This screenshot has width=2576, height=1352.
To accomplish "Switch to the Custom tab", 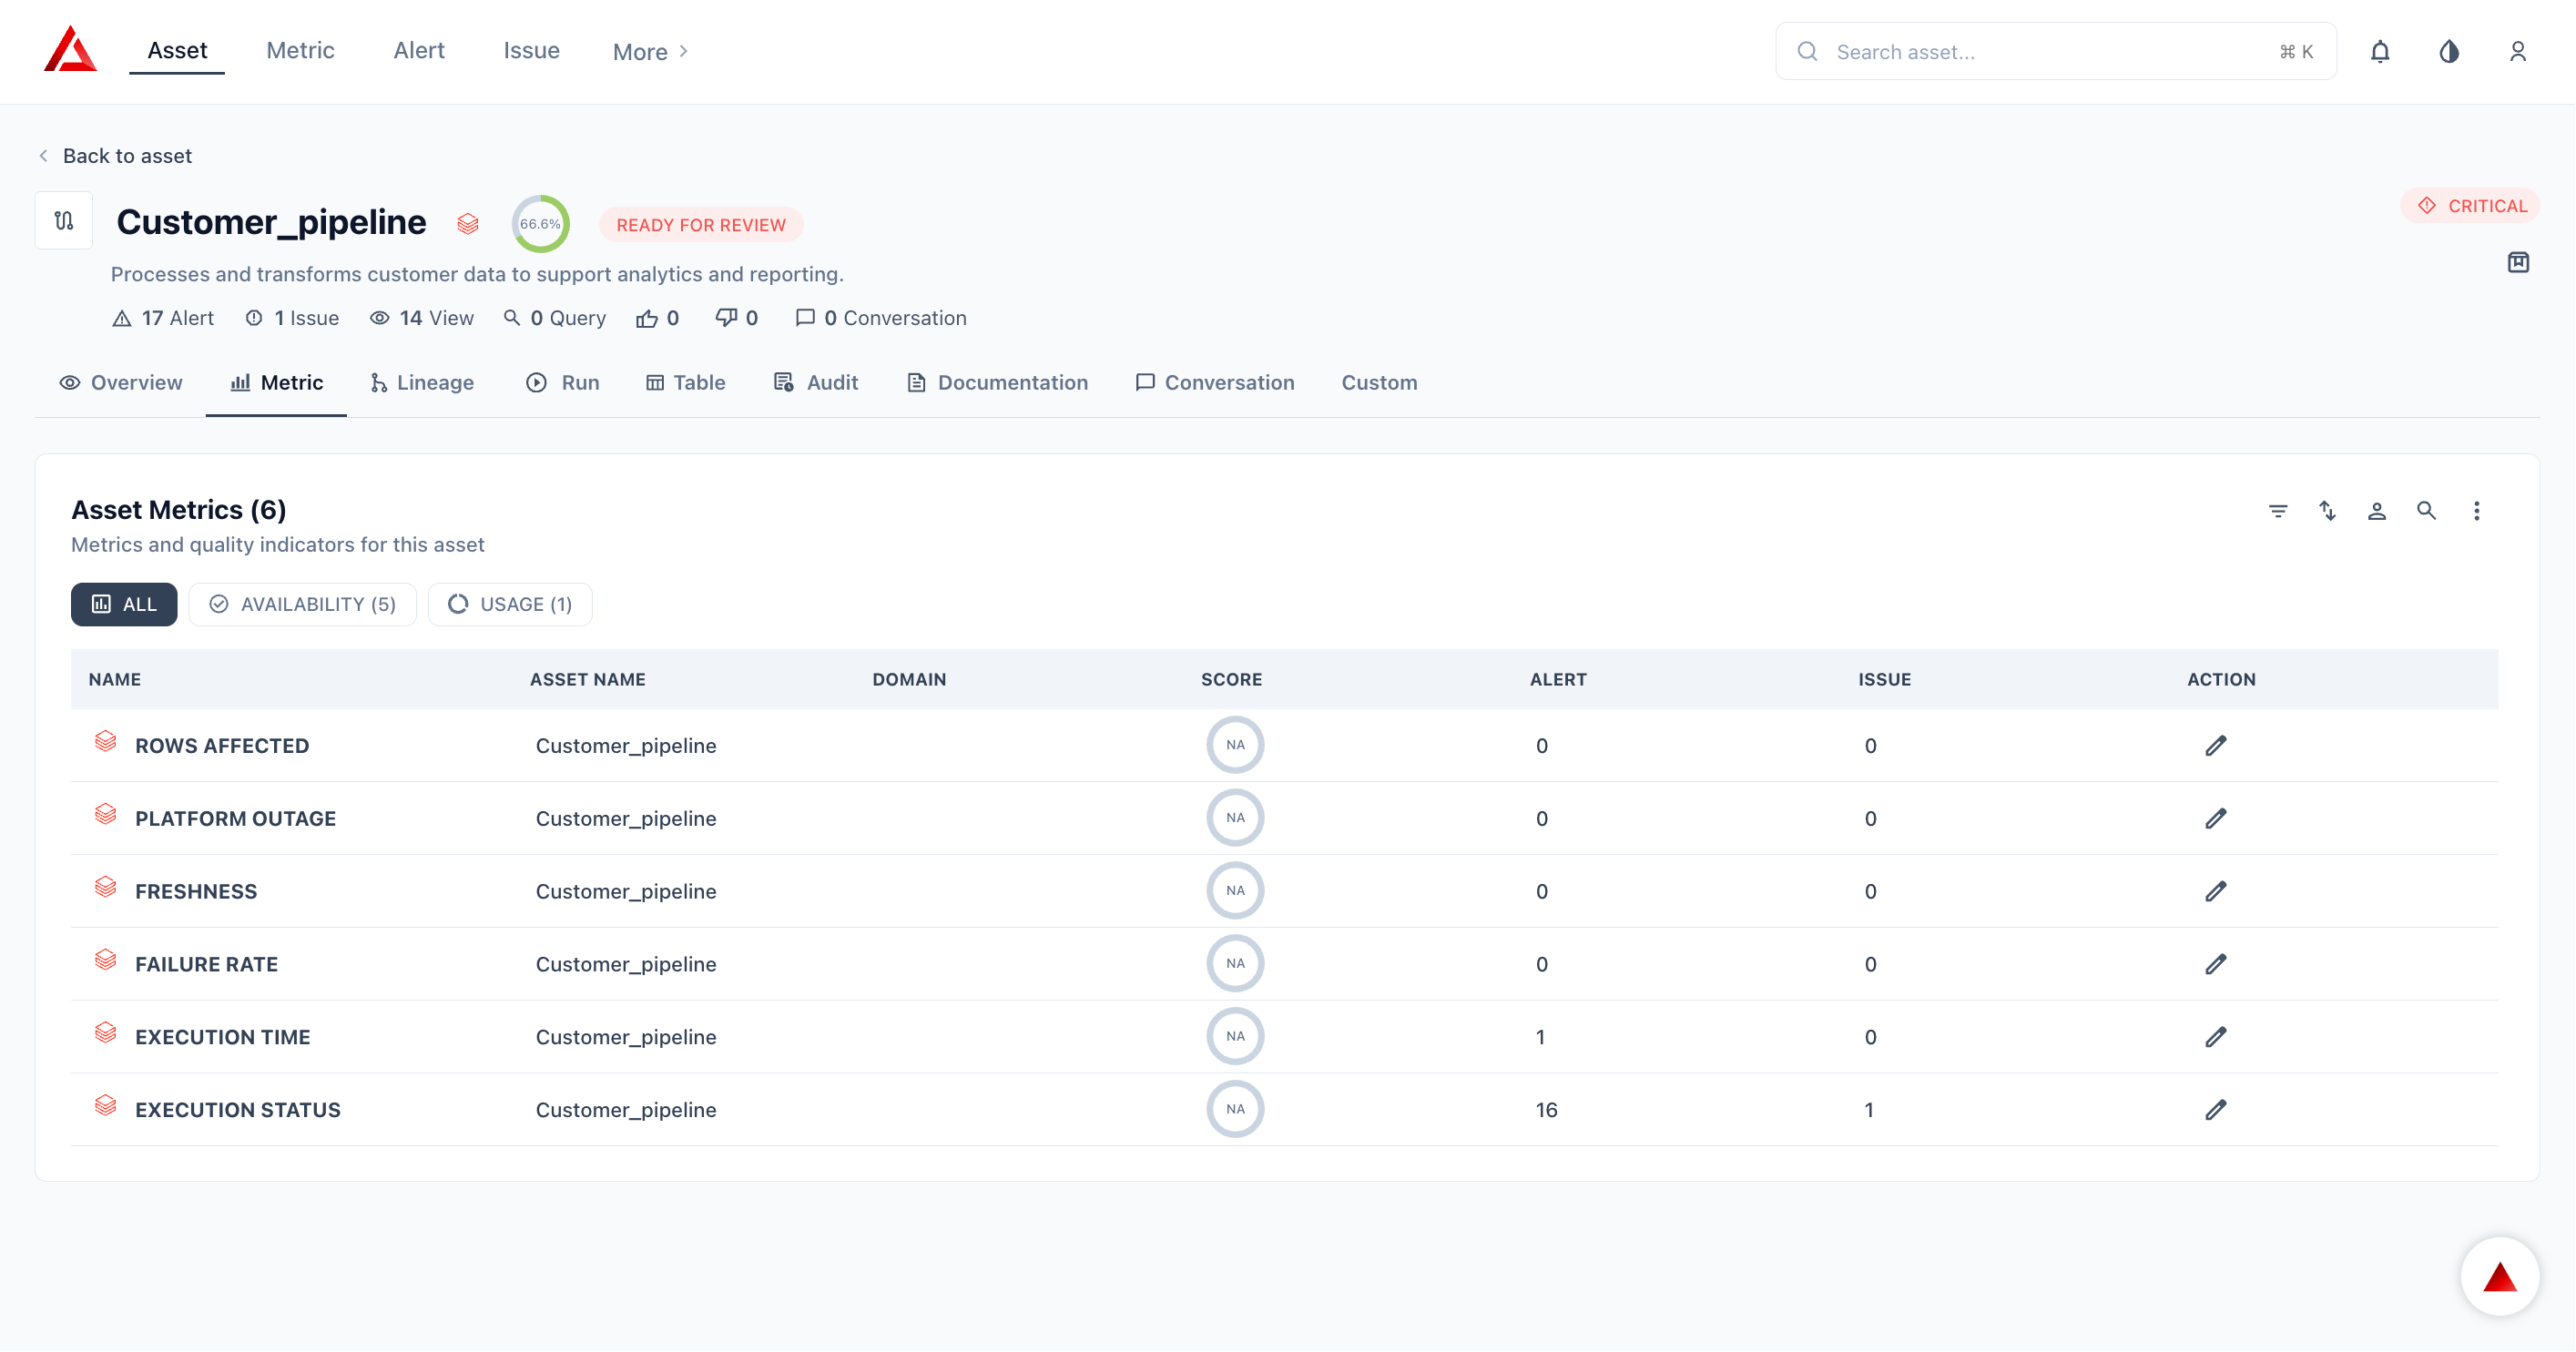I will point(1379,383).
